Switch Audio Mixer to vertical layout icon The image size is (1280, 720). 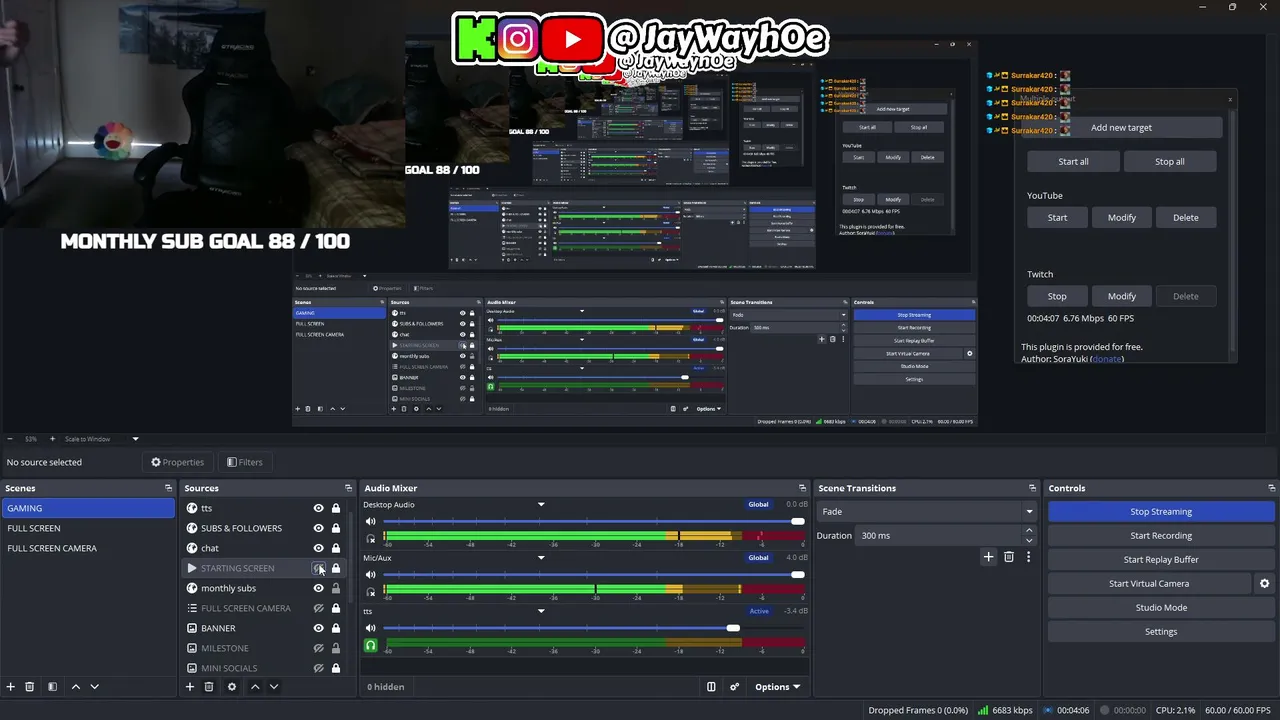[711, 687]
